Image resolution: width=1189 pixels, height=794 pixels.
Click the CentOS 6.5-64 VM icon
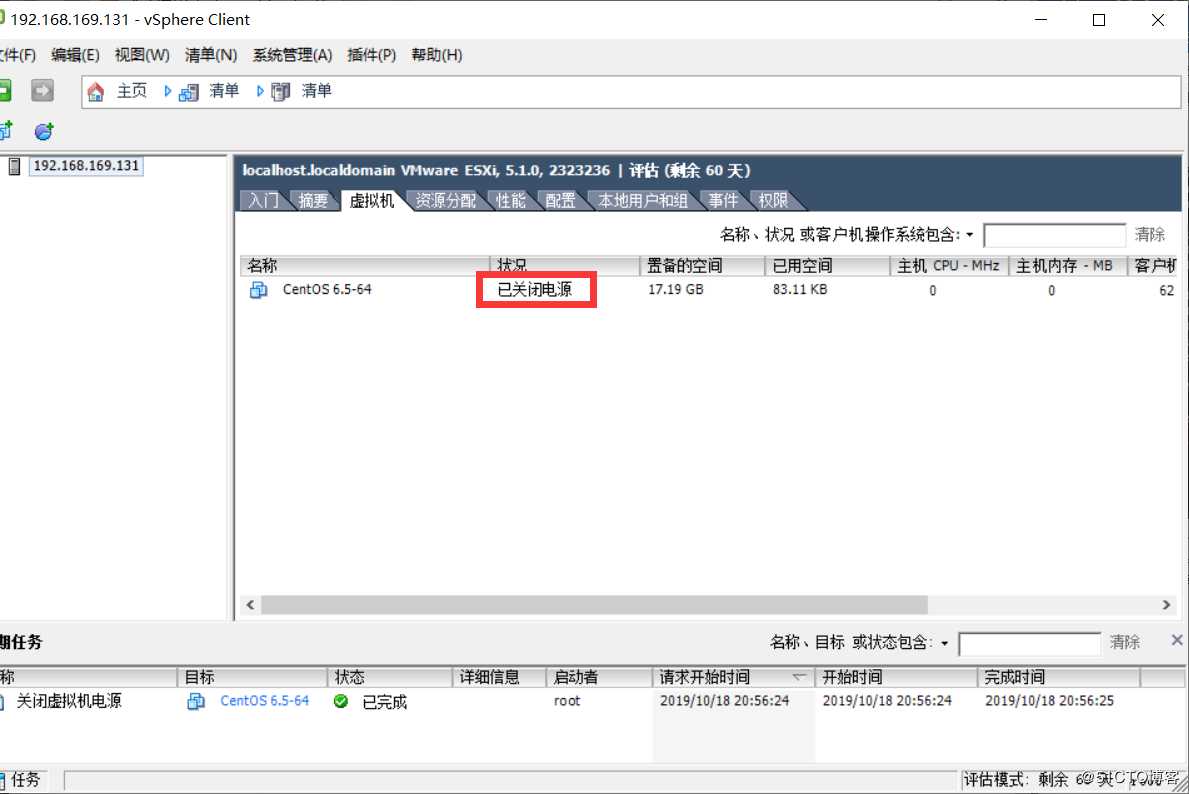(259, 290)
